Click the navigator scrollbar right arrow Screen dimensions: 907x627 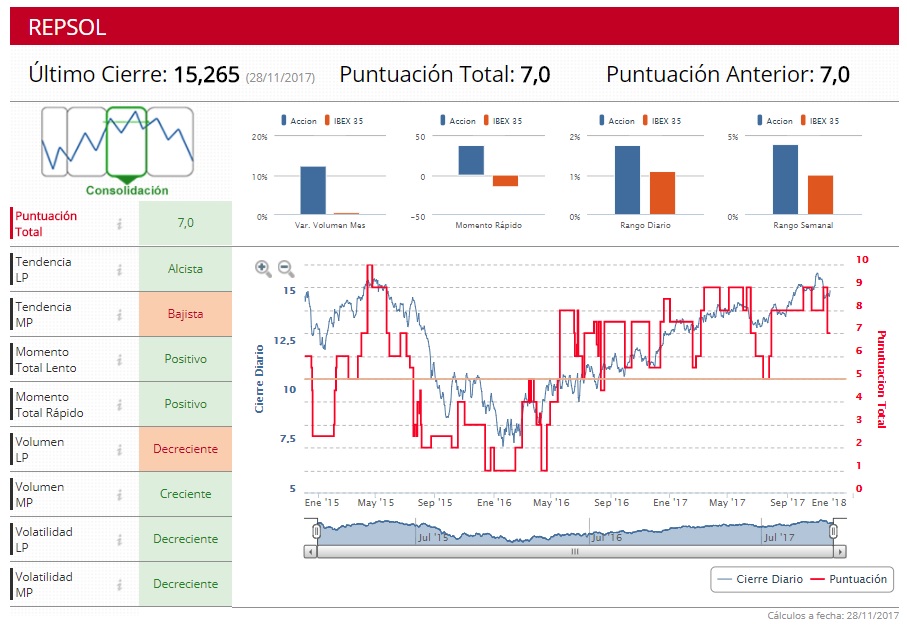pyautogui.click(x=839, y=552)
